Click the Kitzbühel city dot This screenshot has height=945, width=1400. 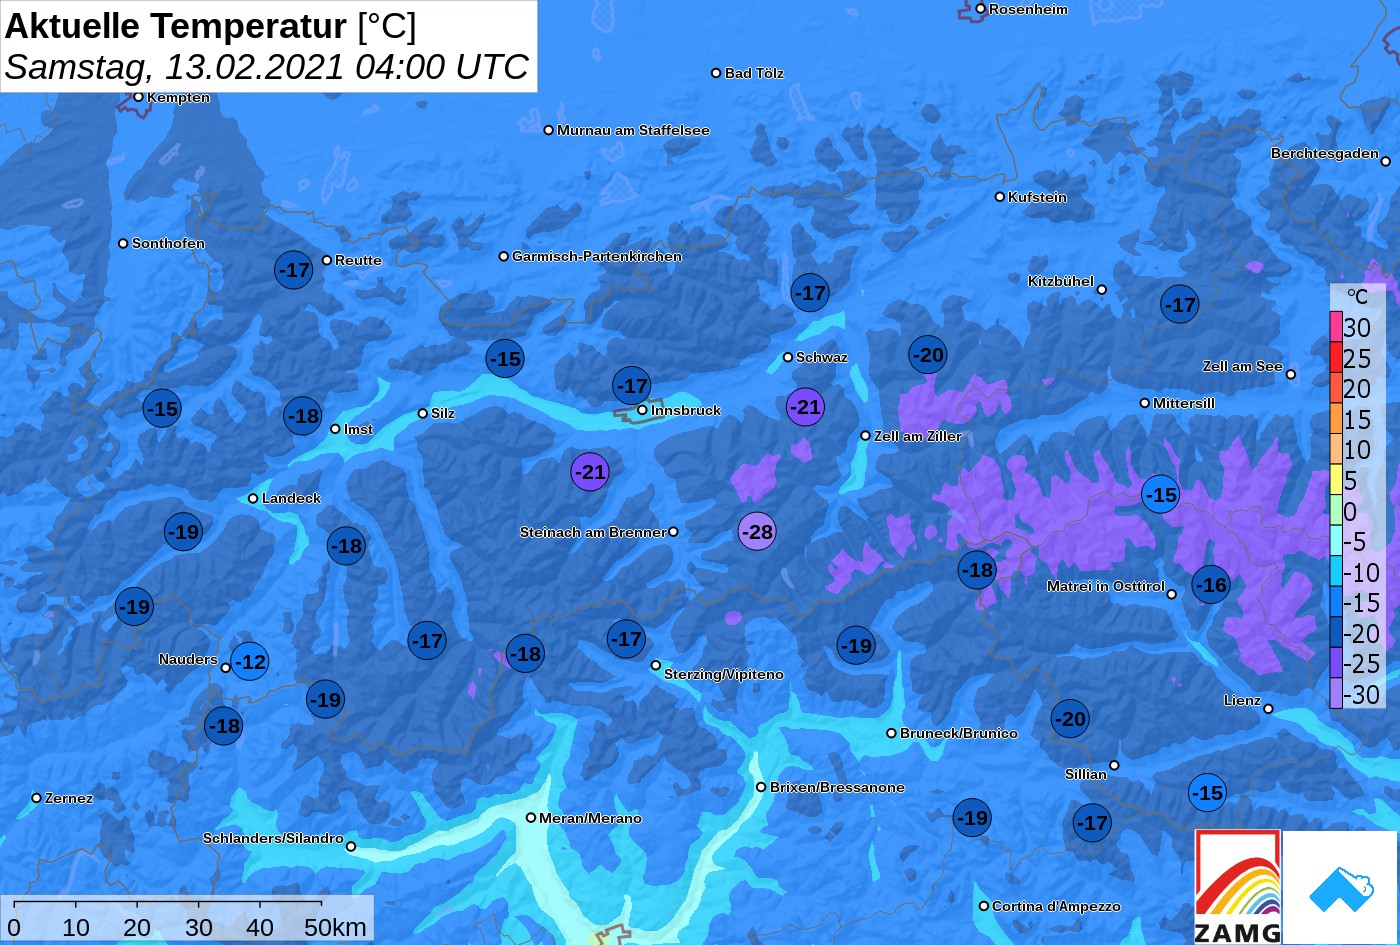click(1102, 290)
